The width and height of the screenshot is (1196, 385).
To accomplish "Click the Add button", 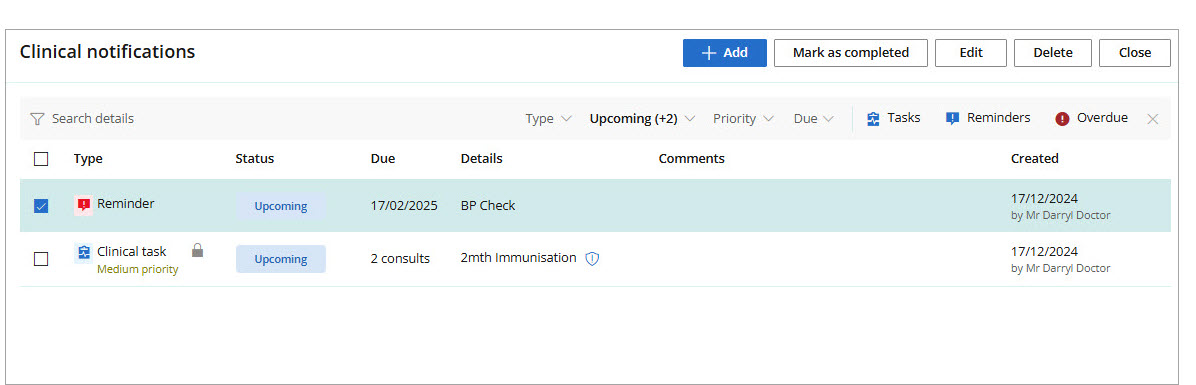I will tap(725, 53).
